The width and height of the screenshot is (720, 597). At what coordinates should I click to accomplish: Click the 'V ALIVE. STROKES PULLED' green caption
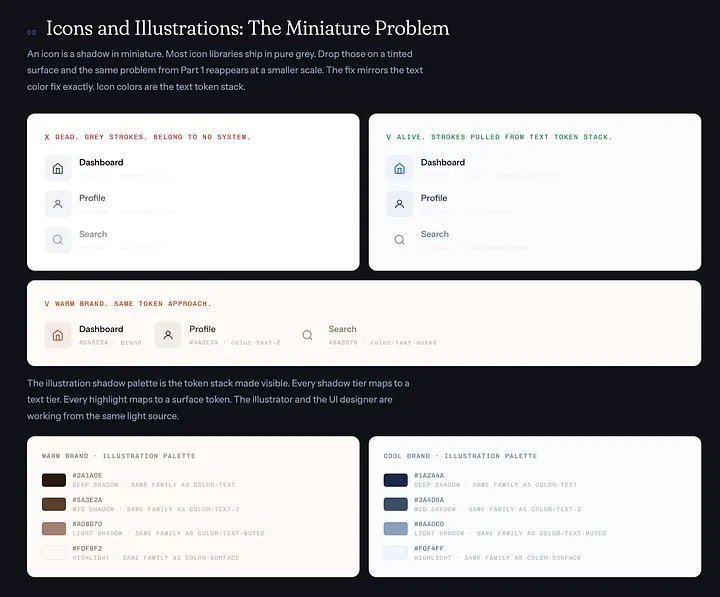[x=499, y=137]
